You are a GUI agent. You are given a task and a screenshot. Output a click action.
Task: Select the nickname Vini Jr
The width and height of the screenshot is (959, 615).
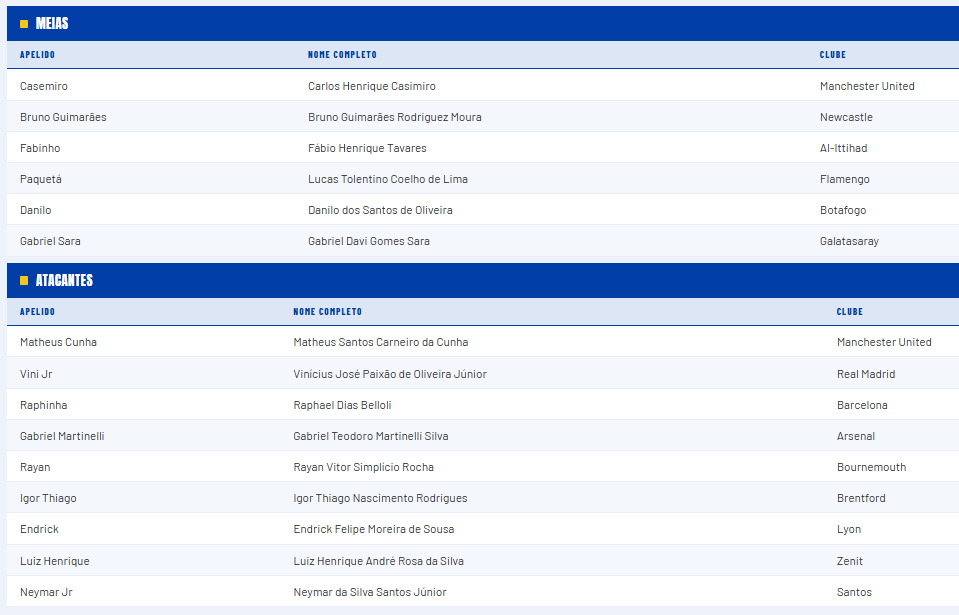(x=36, y=374)
